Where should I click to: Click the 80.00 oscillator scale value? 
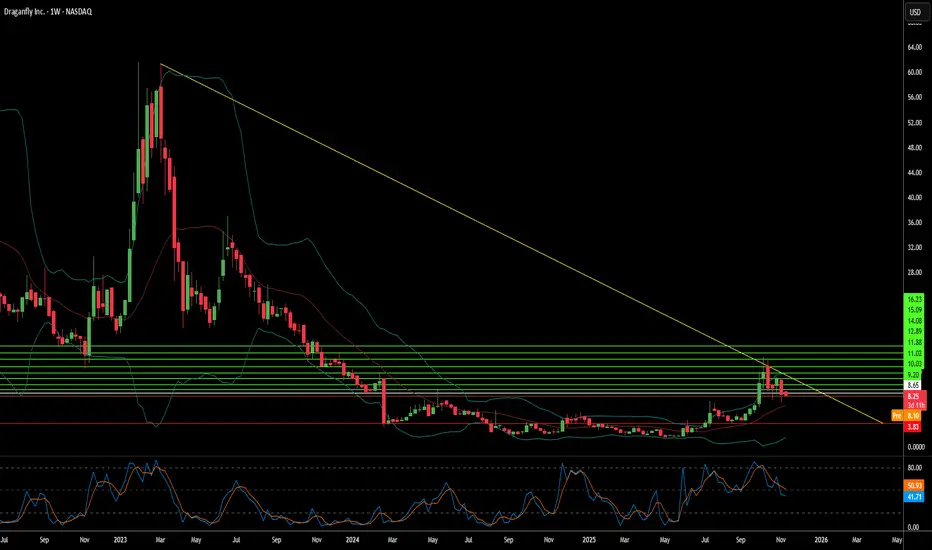914,468
